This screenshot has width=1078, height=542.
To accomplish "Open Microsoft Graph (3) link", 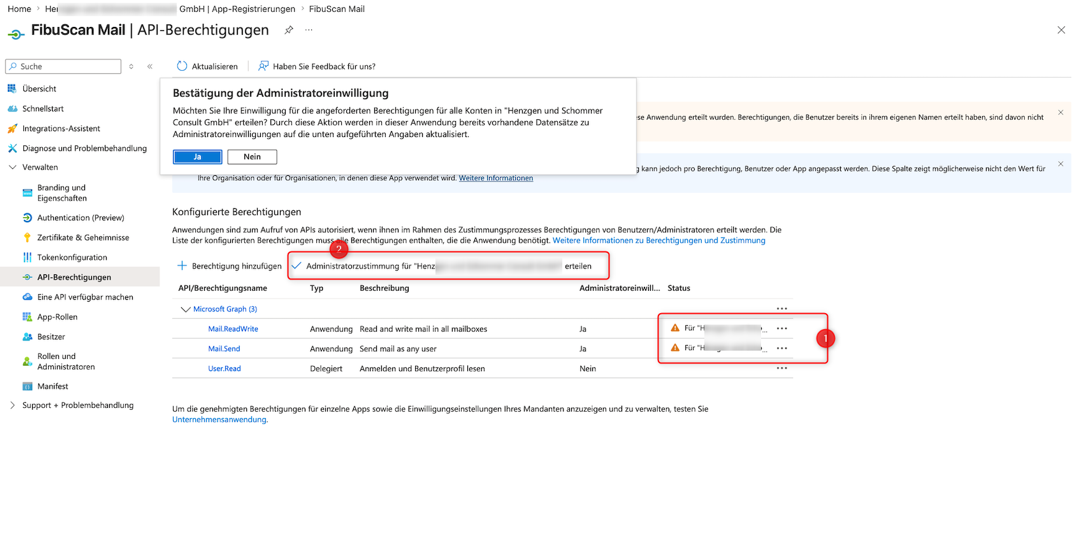I will [225, 310].
